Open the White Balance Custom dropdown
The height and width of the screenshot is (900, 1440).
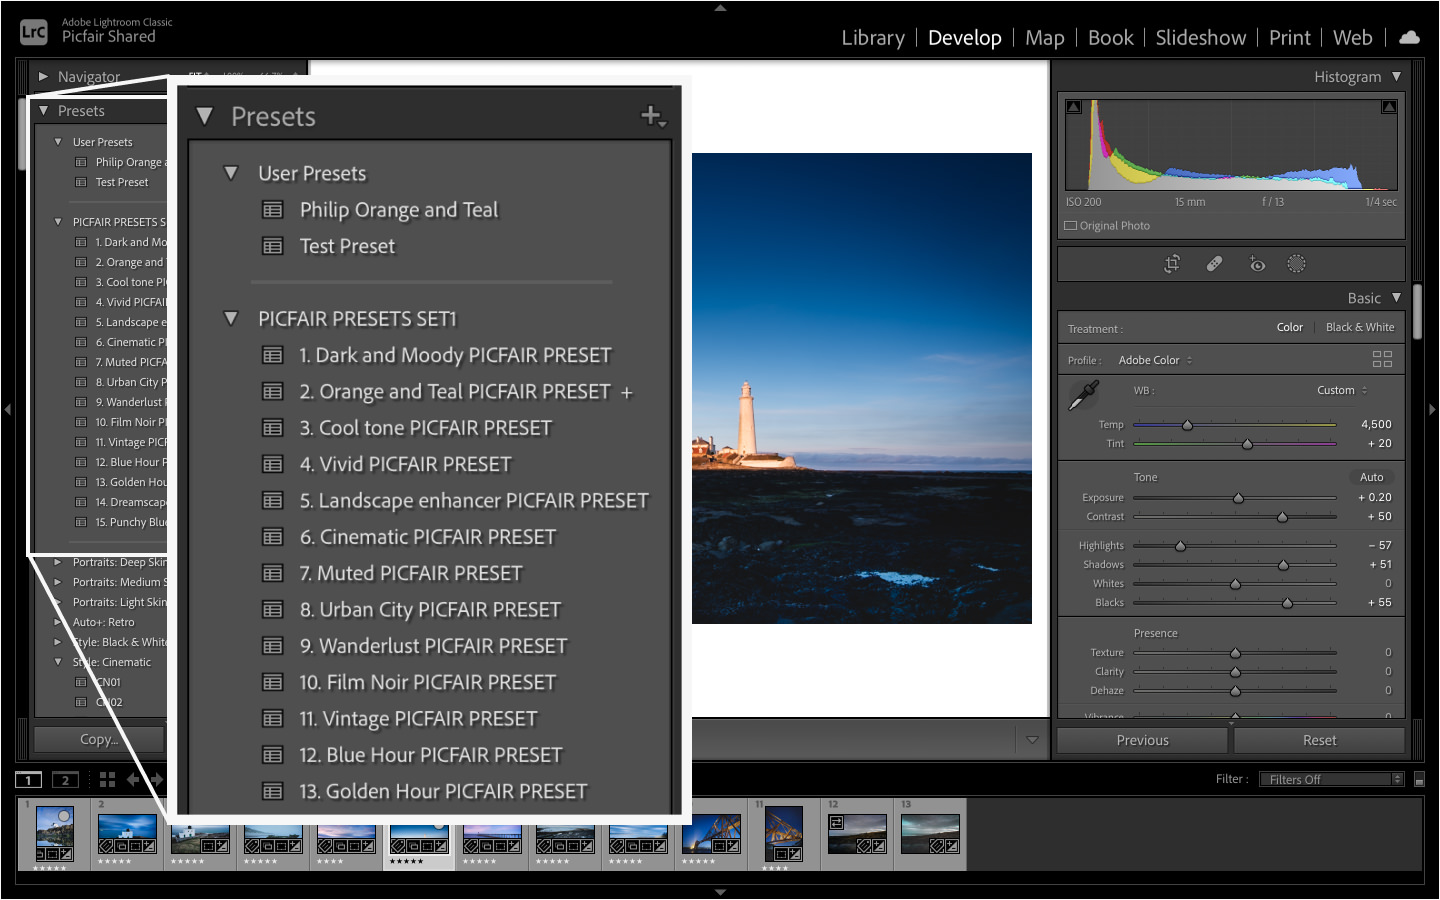click(1340, 390)
